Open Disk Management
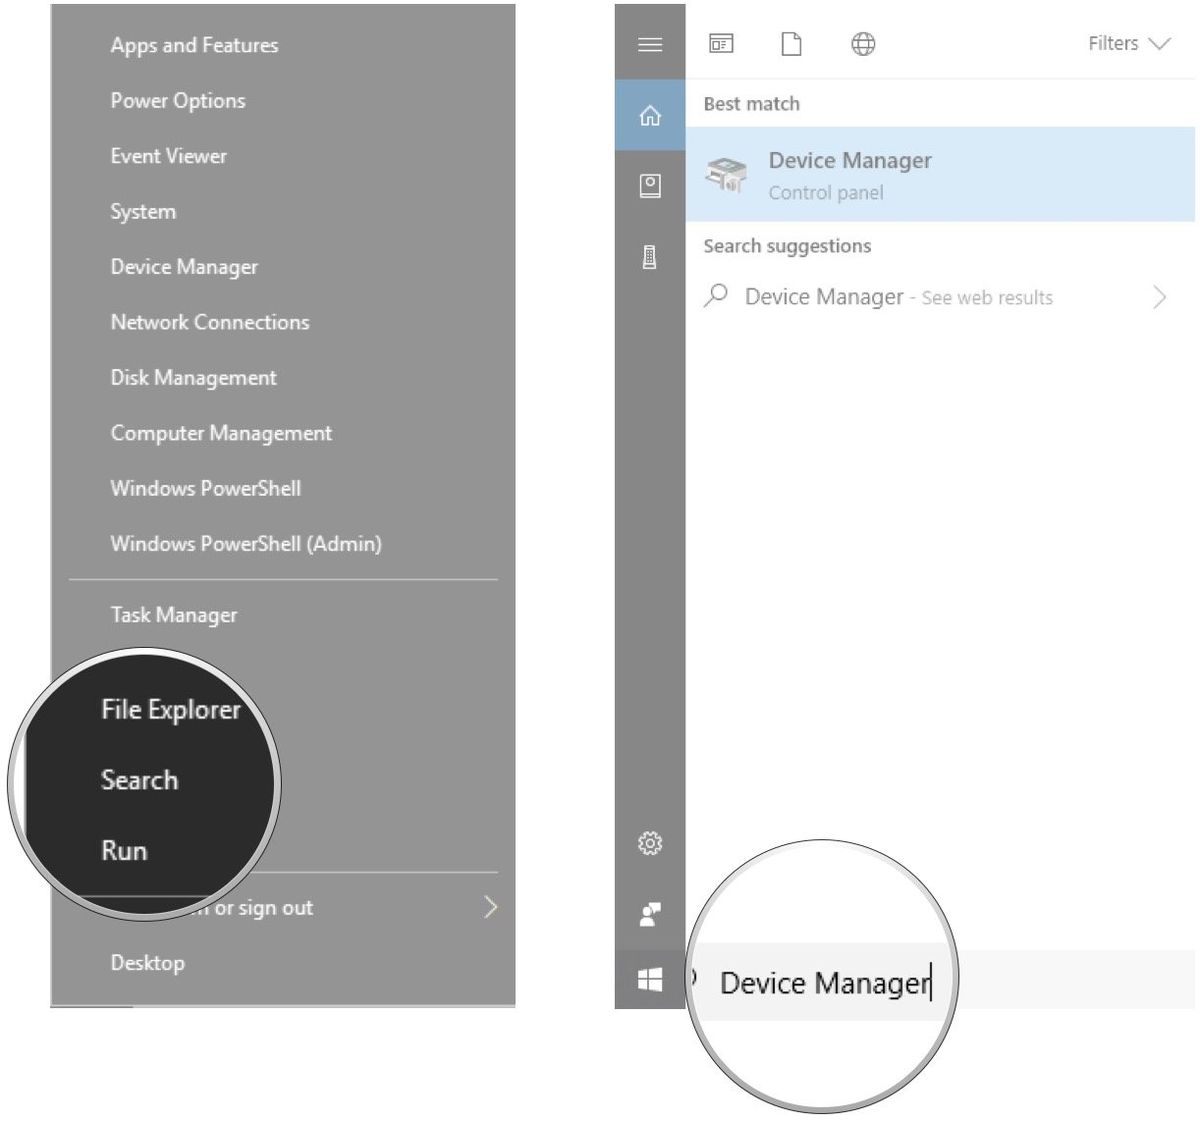Image resolution: width=1200 pixels, height=1121 pixels. pyautogui.click(x=194, y=377)
